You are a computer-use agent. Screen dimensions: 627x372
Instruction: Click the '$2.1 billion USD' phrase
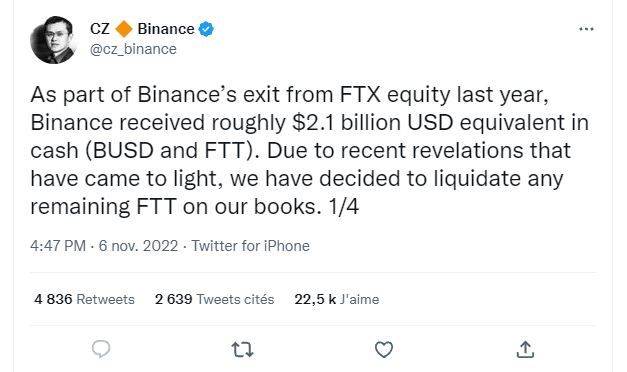(372, 122)
